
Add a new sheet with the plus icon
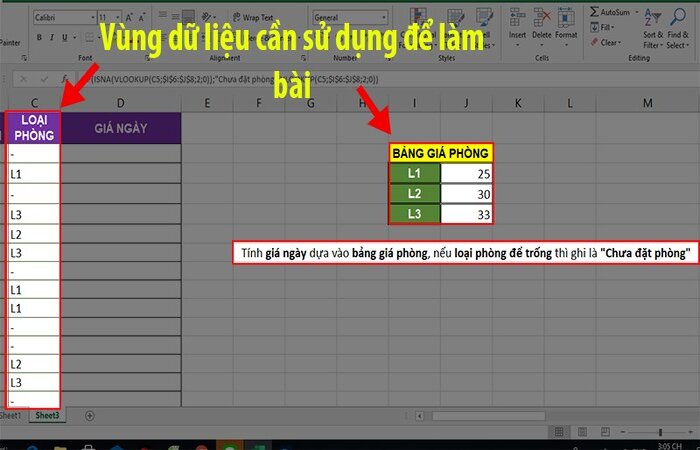[90, 416]
